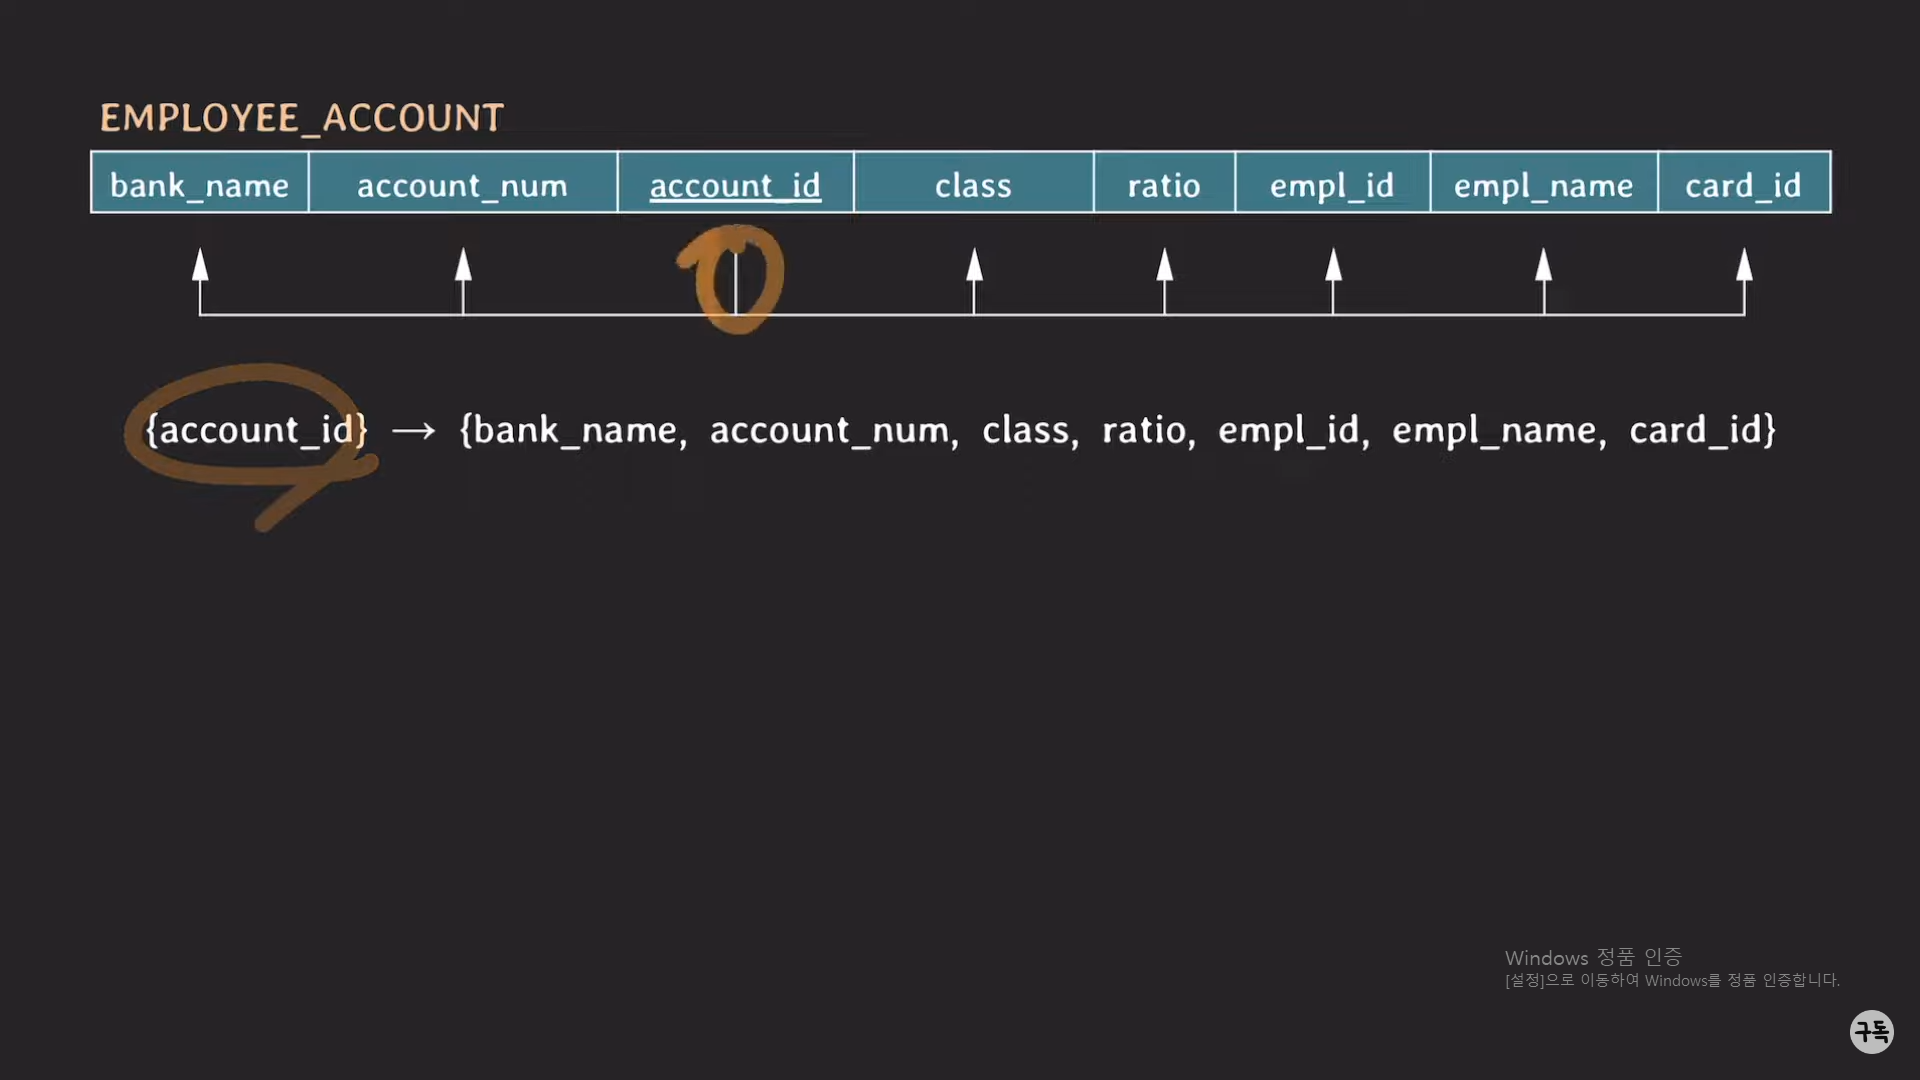Click the orange-circled arrow under account_id
This screenshot has height=1080, width=1920.
click(x=736, y=280)
